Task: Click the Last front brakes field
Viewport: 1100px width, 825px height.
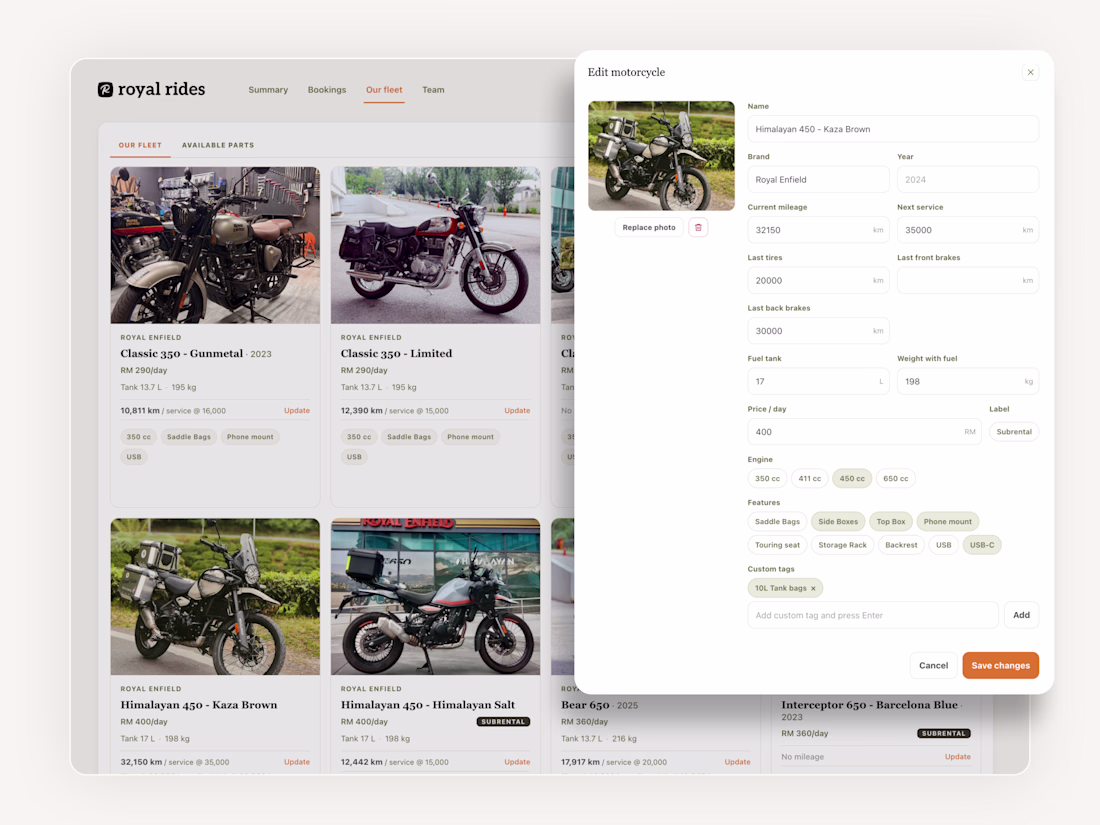Action: pyautogui.click(x=967, y=281)
